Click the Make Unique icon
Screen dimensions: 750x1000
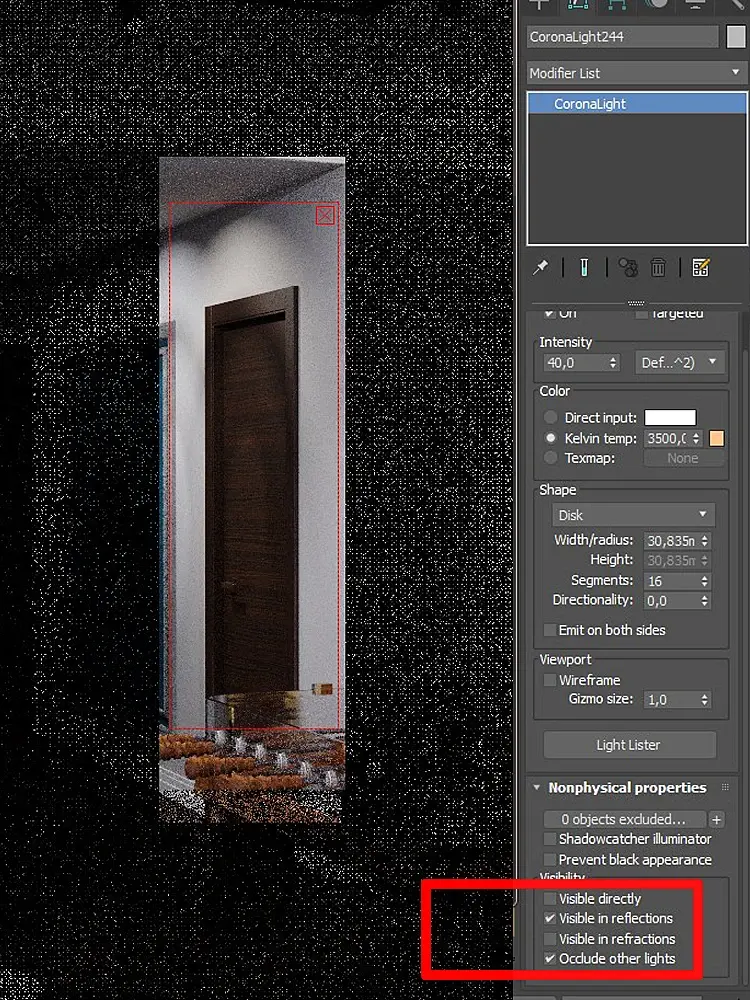[628, 267]
